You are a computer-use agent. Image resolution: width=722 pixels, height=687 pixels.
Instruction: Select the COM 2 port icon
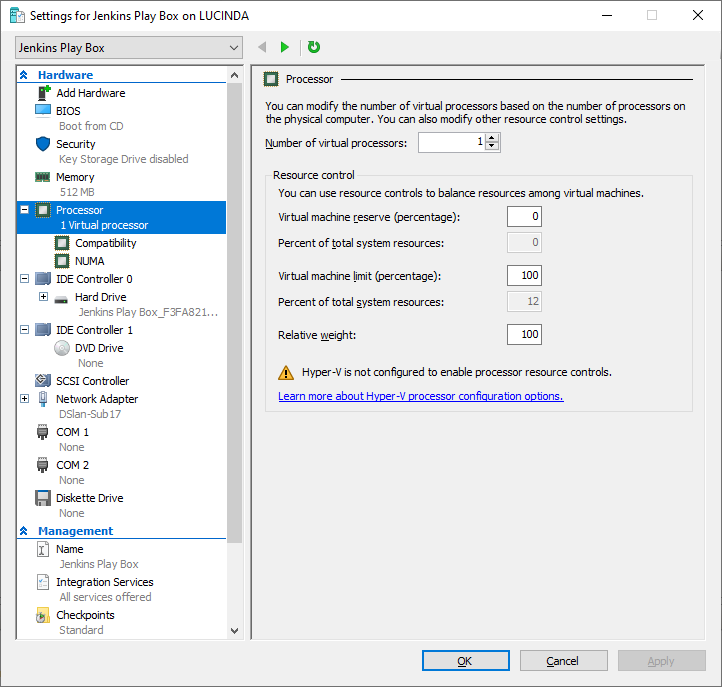click(x=42, y=465)
